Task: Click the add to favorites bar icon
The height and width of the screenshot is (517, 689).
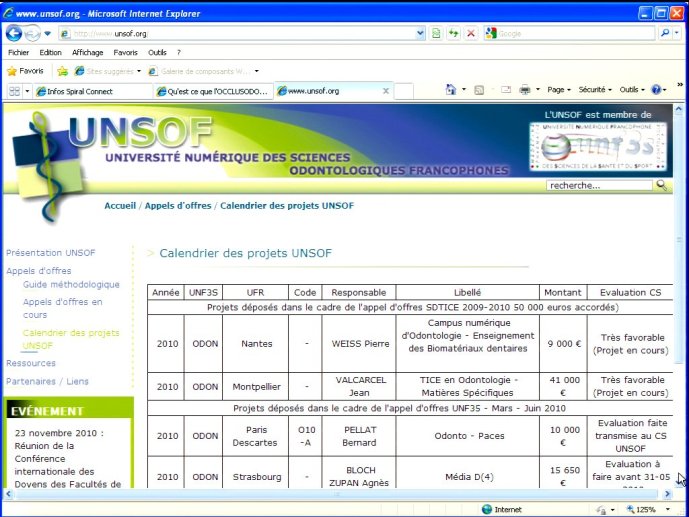Action: pos(62,71)
